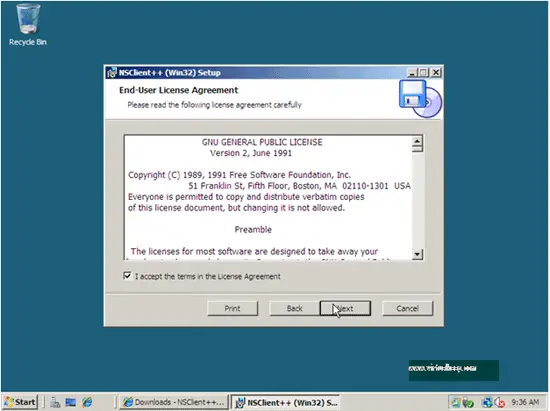Click the Print button
Image resolution: width=550 pixels, height=411 pixels.
[x=233, y=308]
